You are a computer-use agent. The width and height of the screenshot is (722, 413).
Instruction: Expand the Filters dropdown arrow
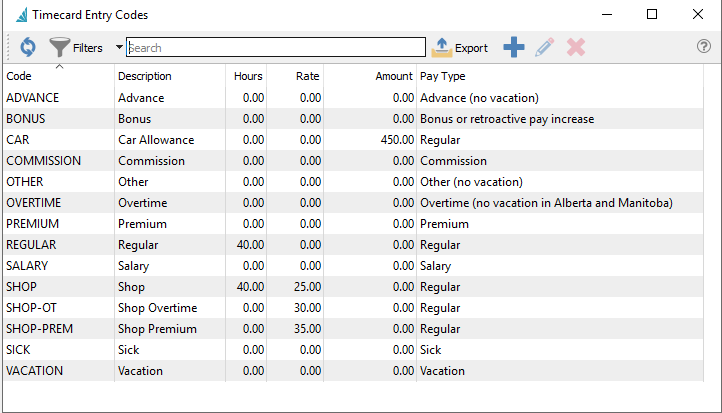tap(119, 47)
